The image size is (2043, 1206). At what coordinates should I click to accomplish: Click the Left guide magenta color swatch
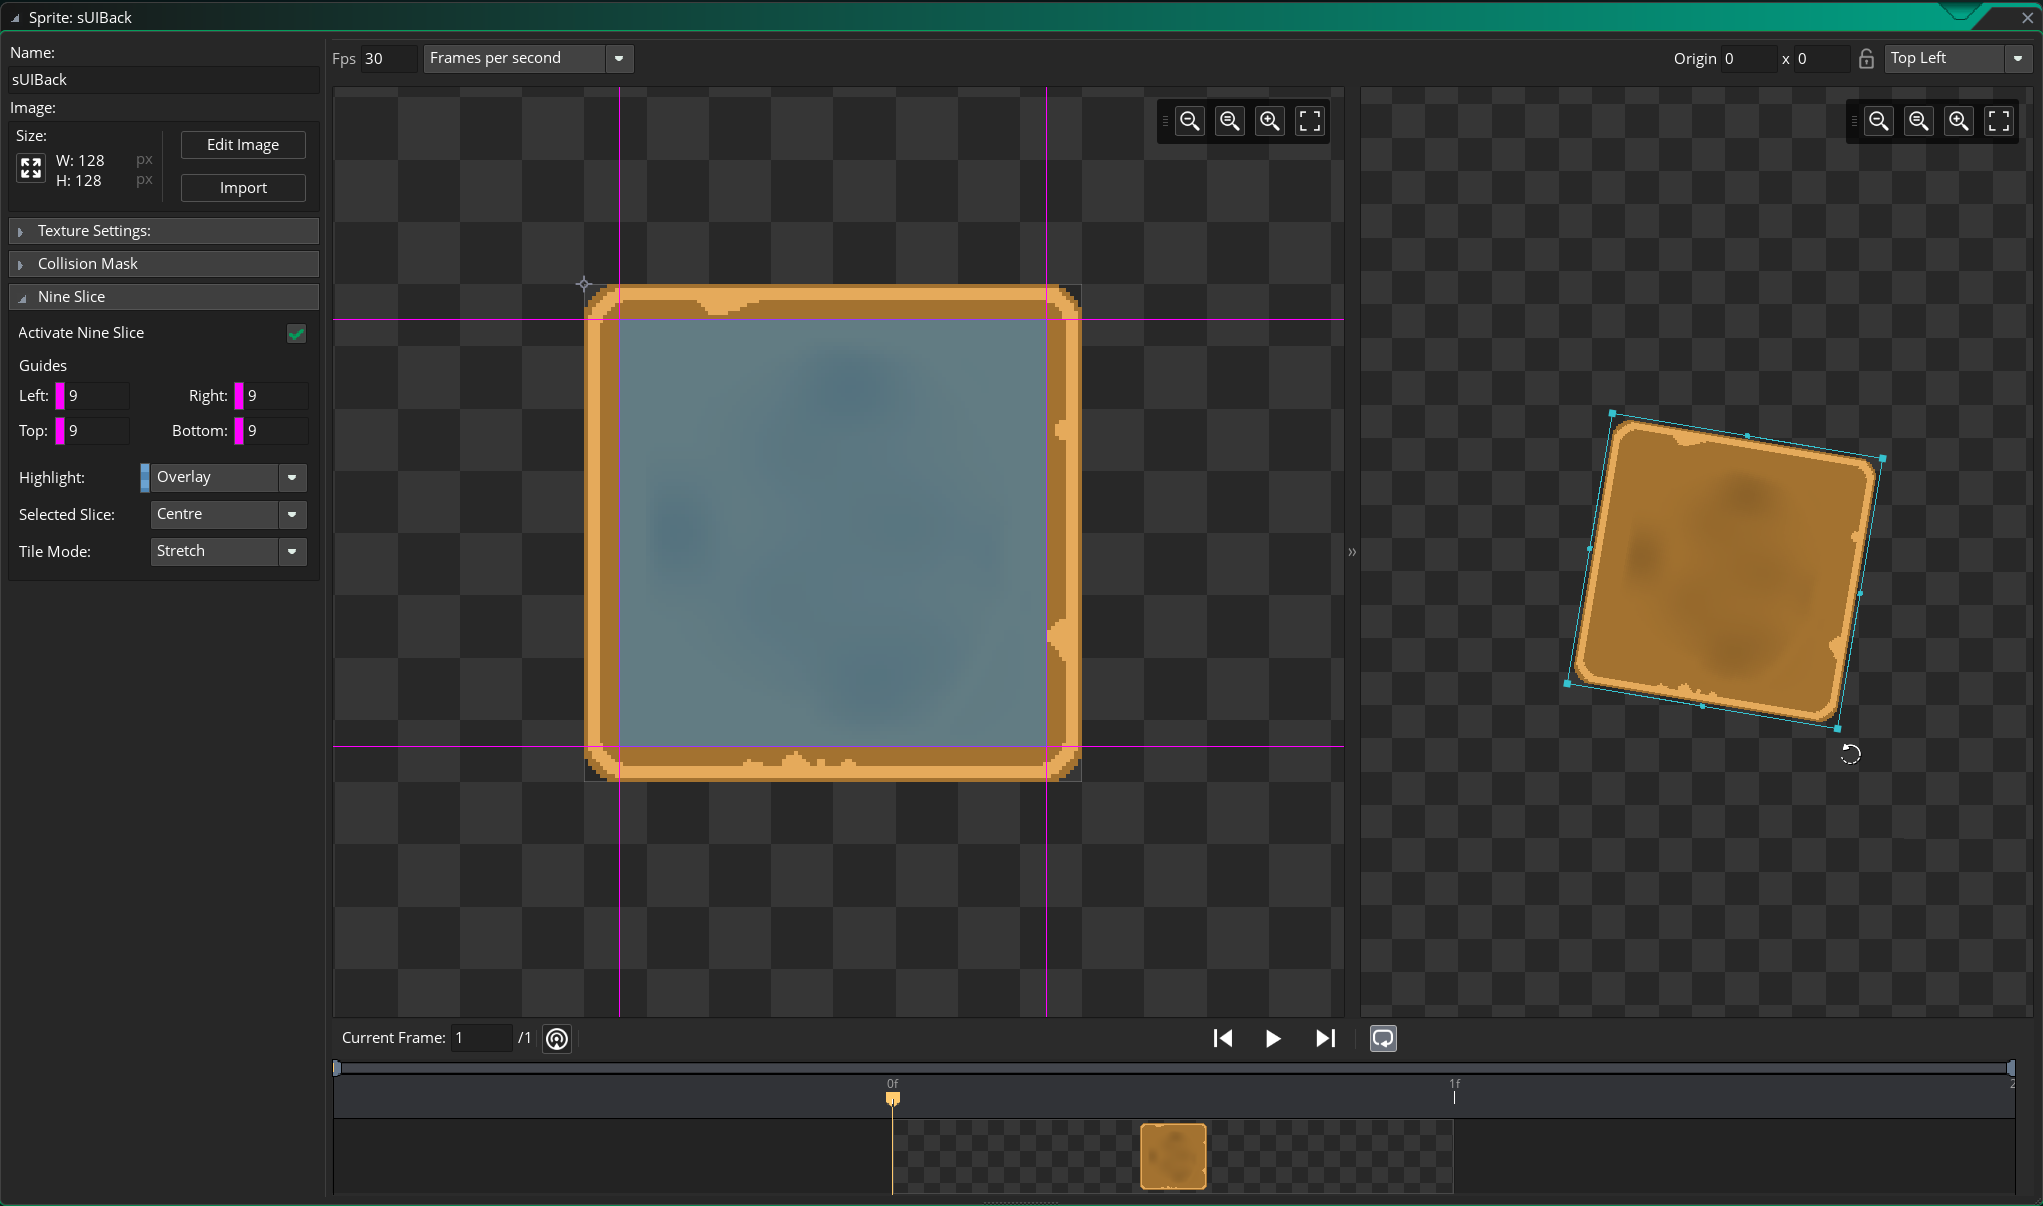pyautogui.click(x=60, y=396)
